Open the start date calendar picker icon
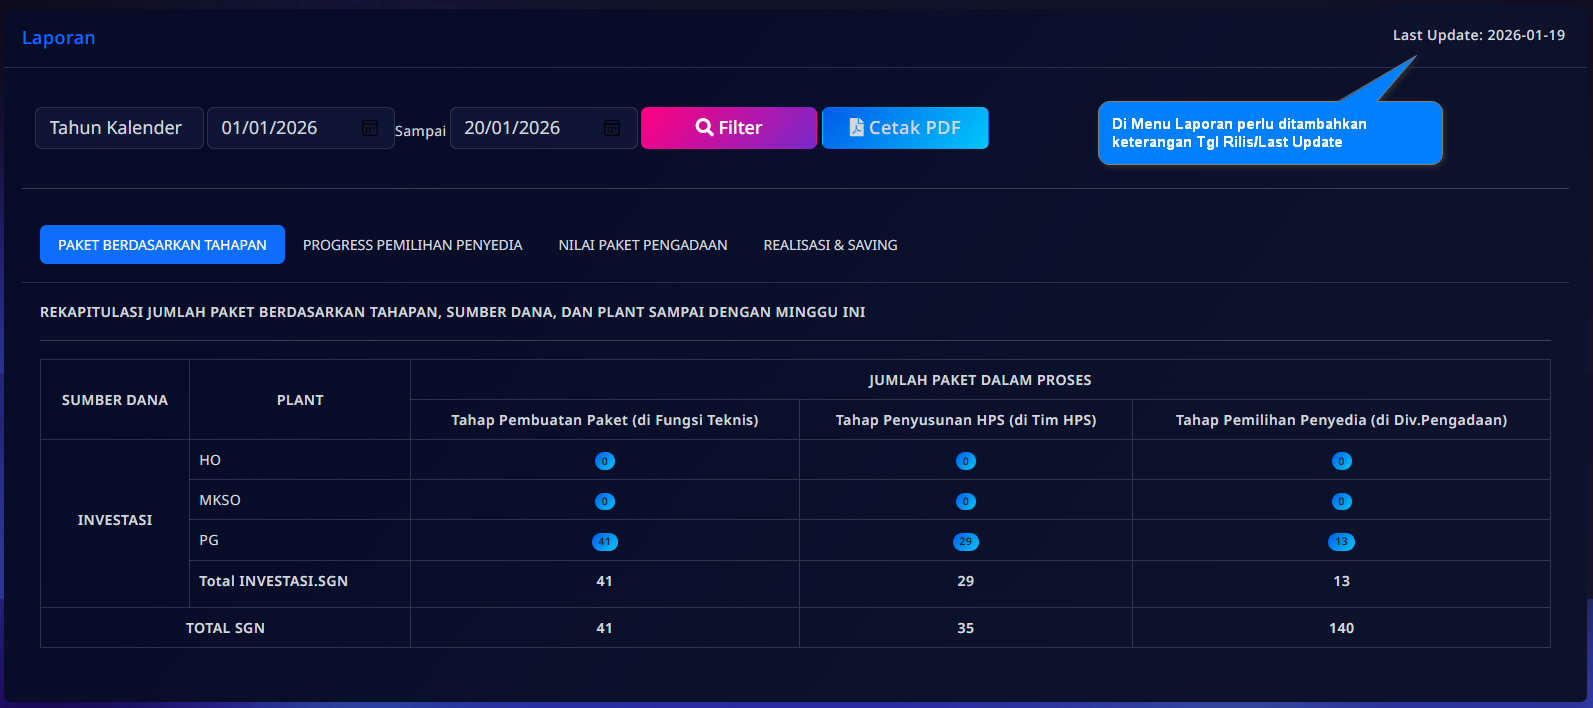 (x=370, y=128)
